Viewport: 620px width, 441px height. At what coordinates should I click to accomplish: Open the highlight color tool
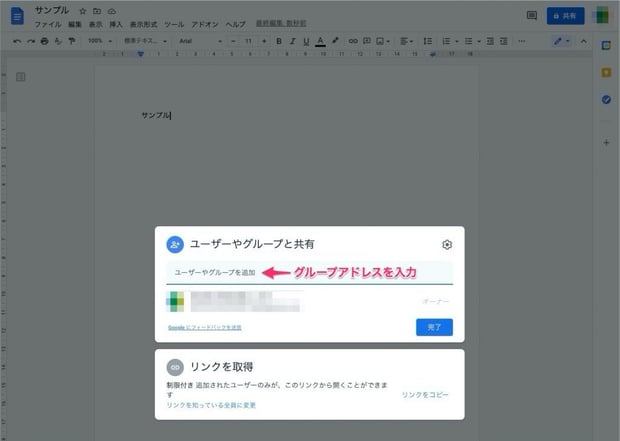click(x=335, y=41)
